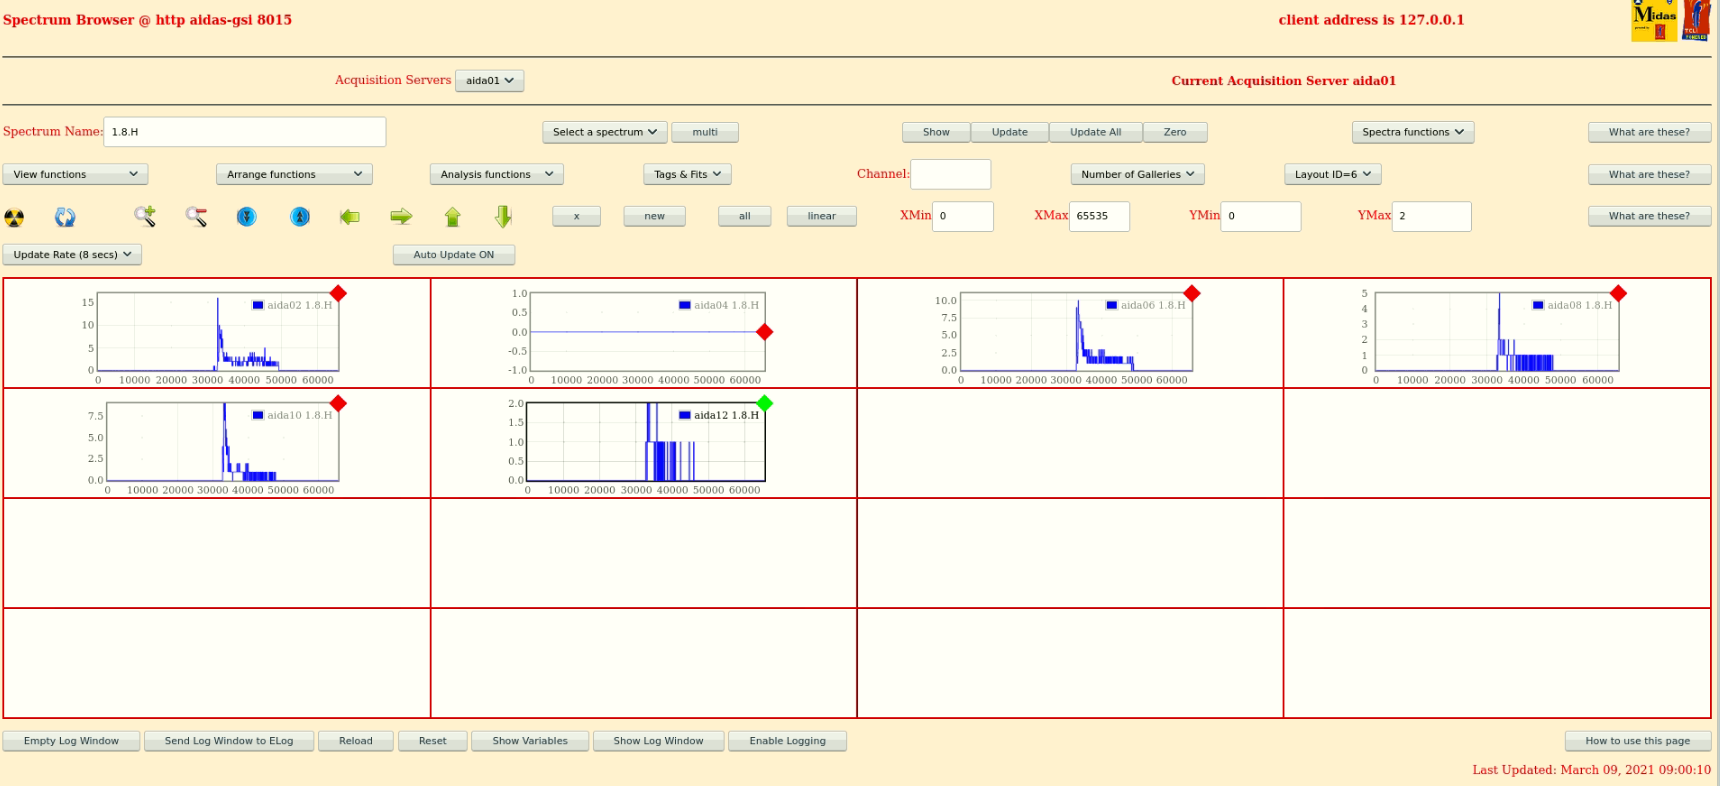The image size is (1720, 786).
Task: Click the yellow radiation hazard icon
Action: pyautogui.click(x=14, y=217)
